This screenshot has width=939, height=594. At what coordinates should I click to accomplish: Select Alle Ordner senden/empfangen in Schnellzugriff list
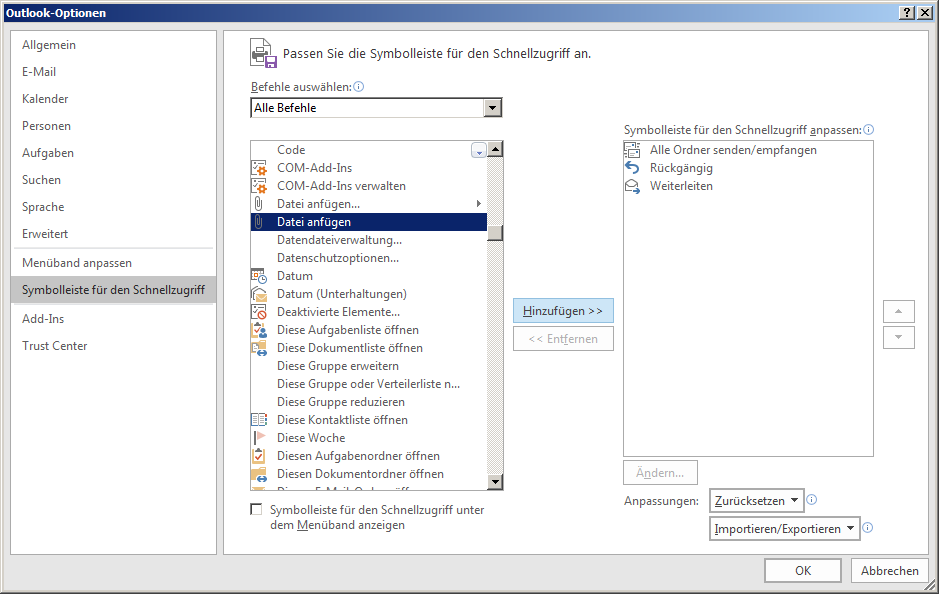748,150
